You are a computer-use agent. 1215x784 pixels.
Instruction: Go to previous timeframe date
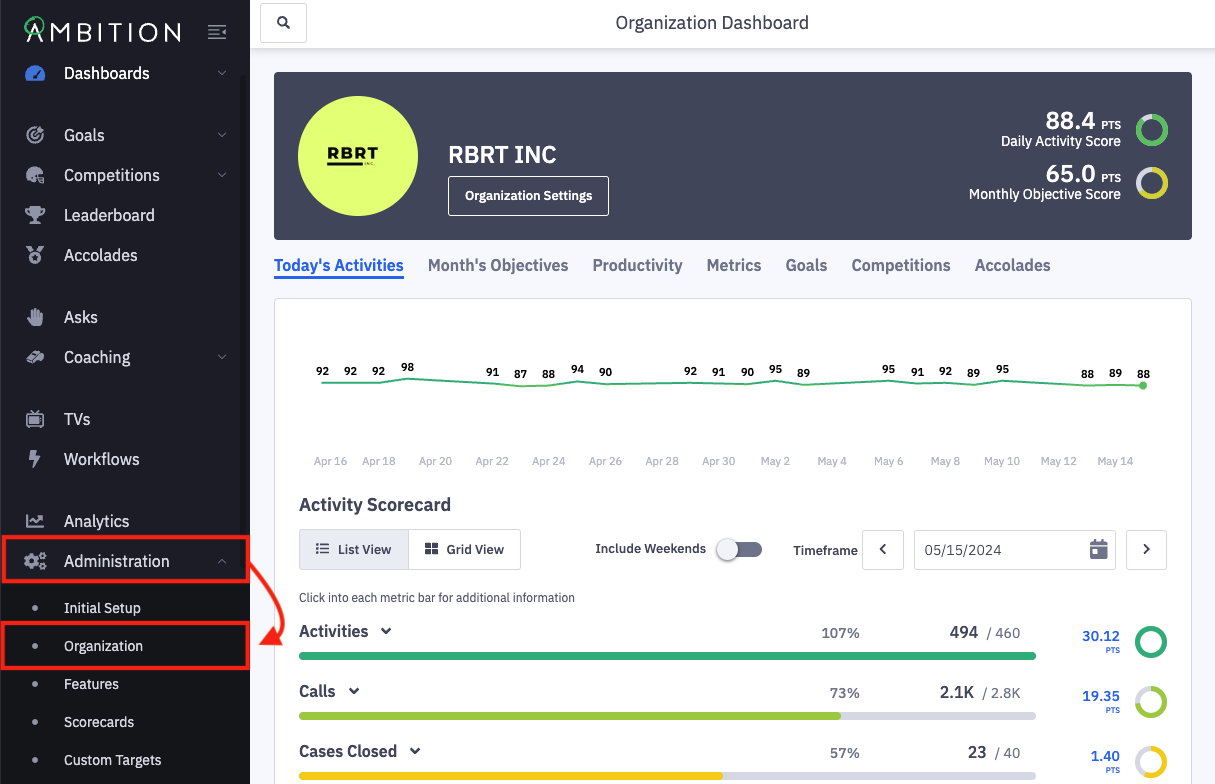pyautogui.click(x=883, y=549)
